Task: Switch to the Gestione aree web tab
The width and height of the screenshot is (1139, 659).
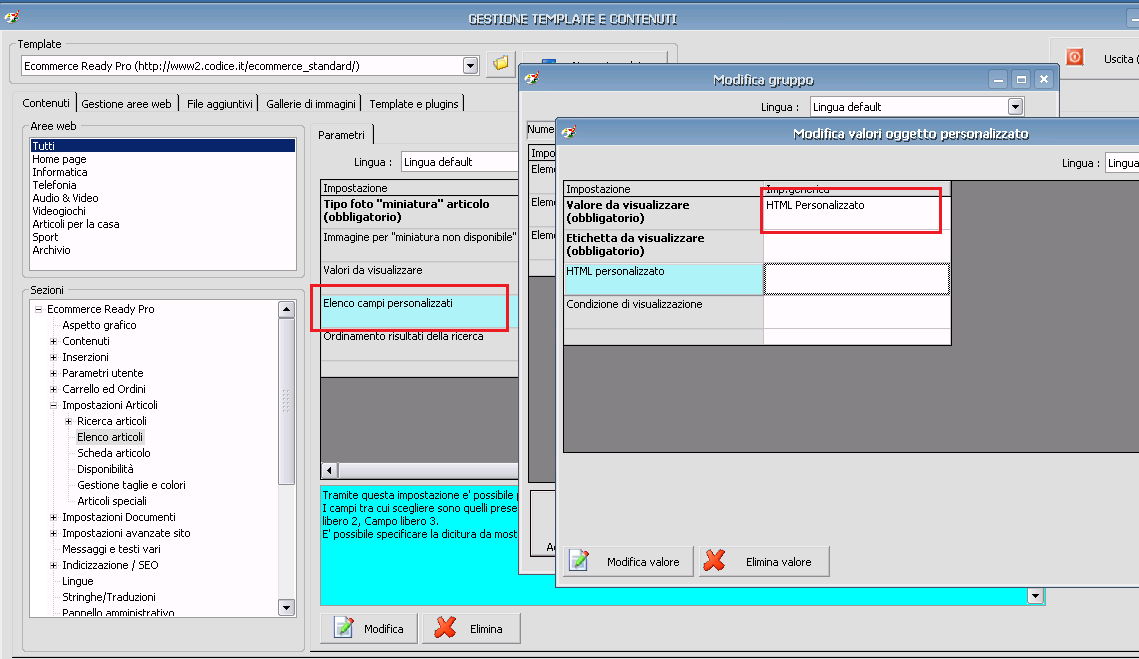Action: tap(126, 104)
